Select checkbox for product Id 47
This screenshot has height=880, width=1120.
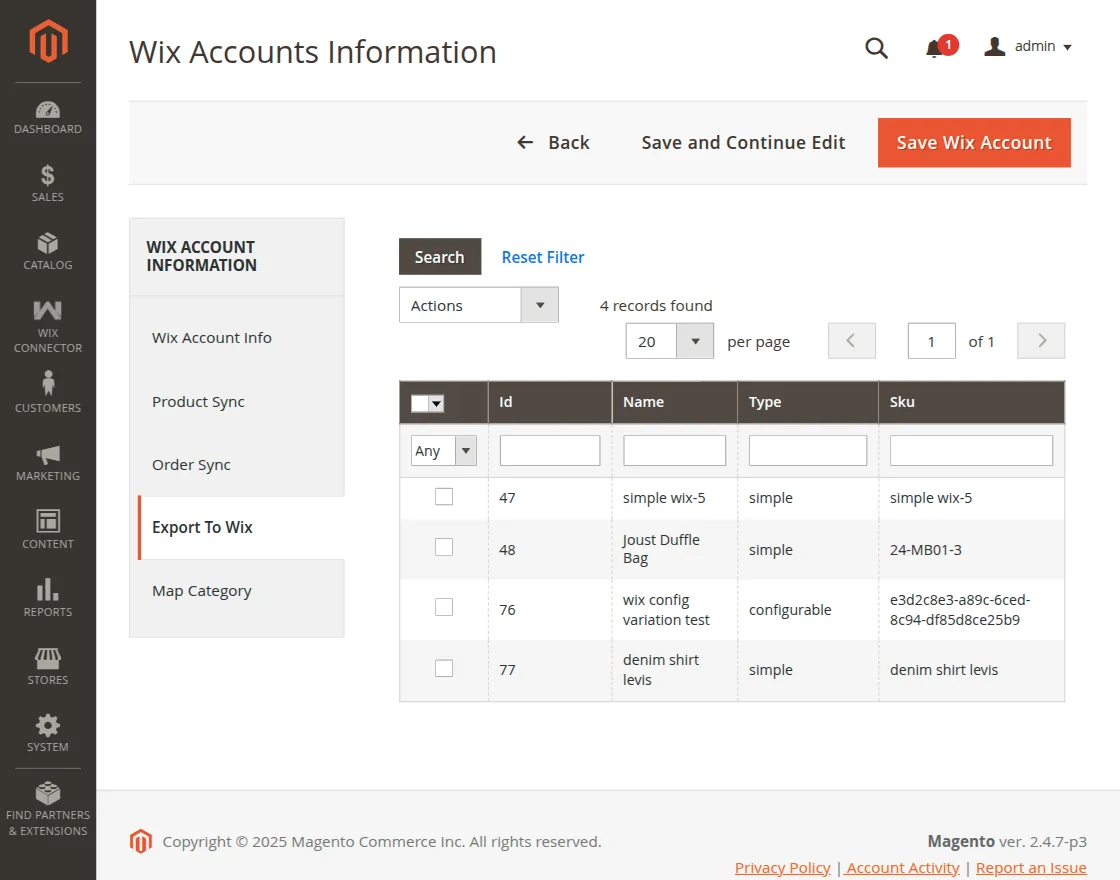[444, 497]
